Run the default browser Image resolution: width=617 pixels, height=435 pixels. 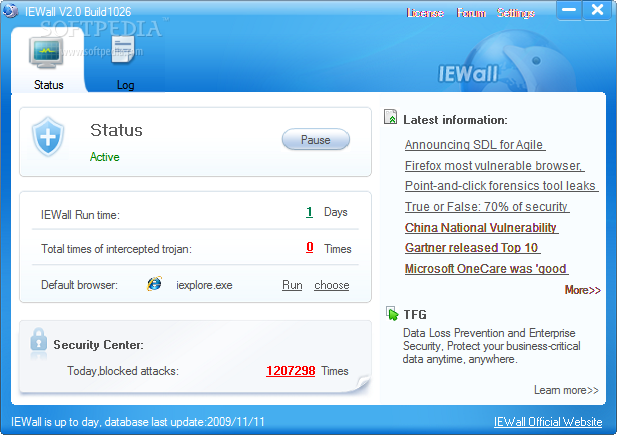click(x=292, y=285)
